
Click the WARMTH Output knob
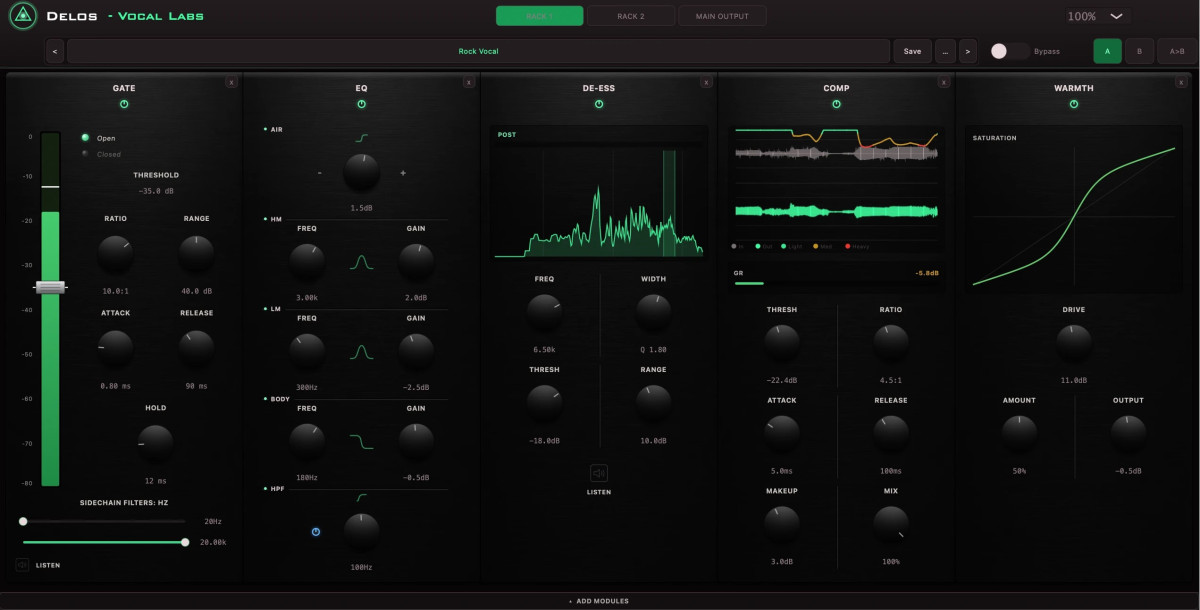tap(1128, 434)
